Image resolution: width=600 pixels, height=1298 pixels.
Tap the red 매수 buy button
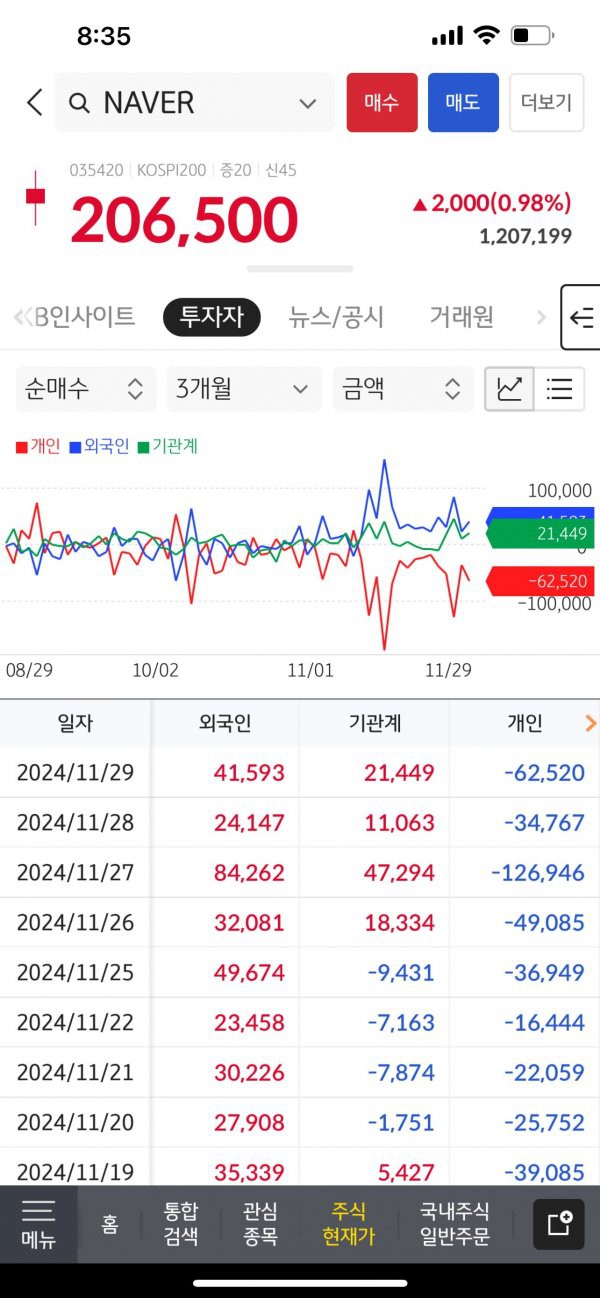point(382,102)
